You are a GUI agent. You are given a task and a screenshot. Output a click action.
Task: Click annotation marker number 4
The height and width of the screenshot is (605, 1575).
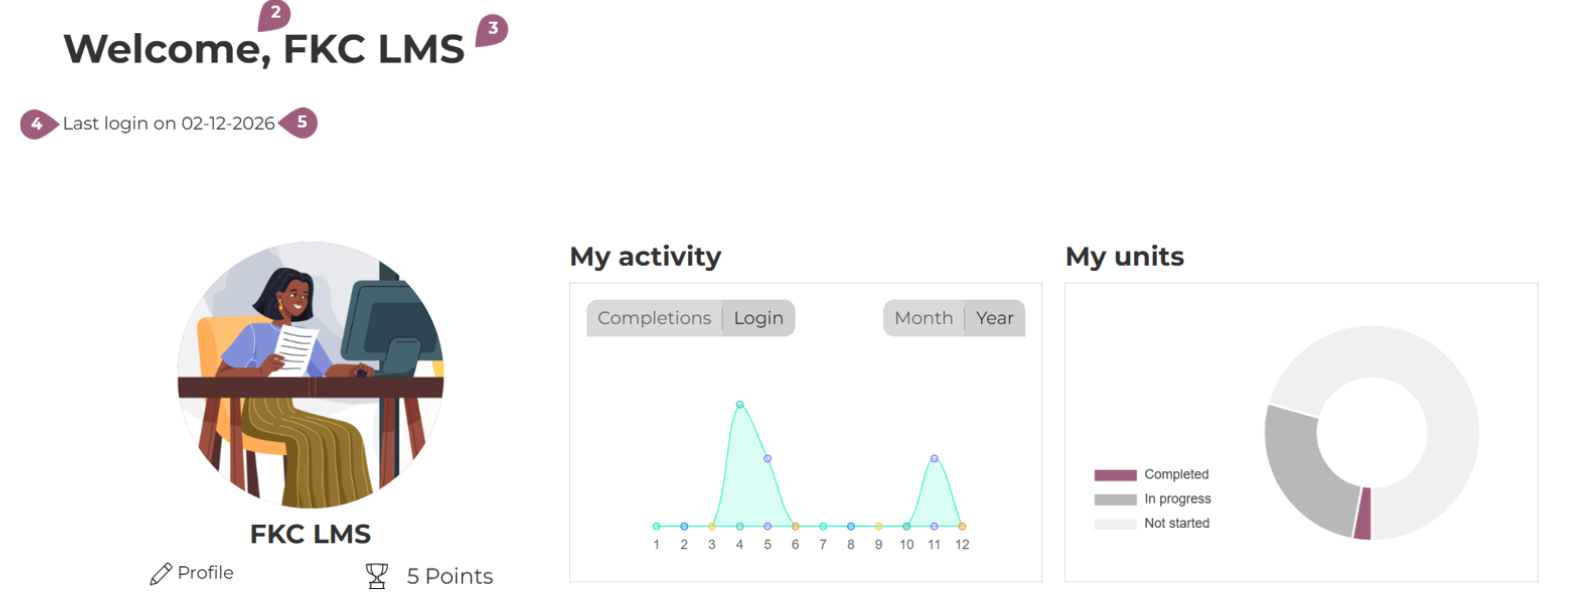37,124
